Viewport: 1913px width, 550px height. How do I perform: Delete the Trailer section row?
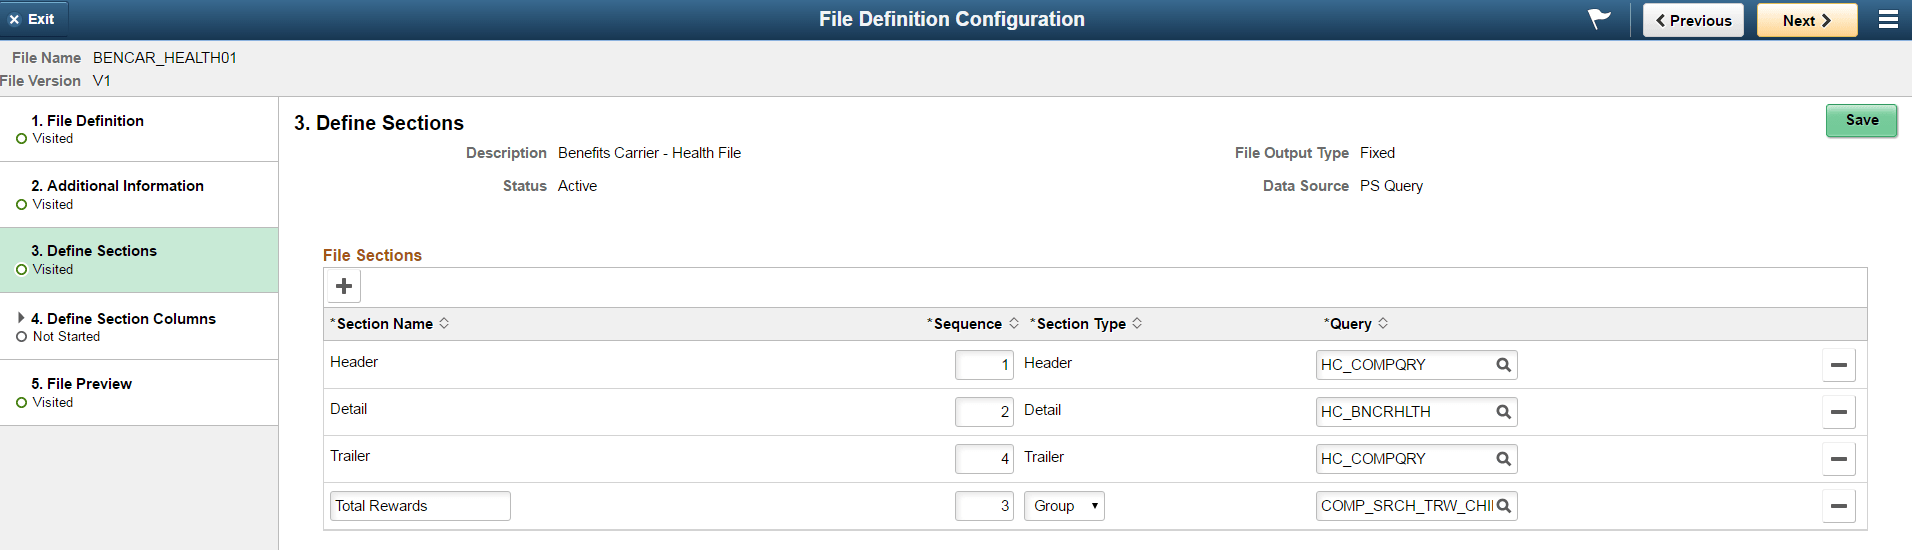pyautogui.click(x=1838, y=459)
